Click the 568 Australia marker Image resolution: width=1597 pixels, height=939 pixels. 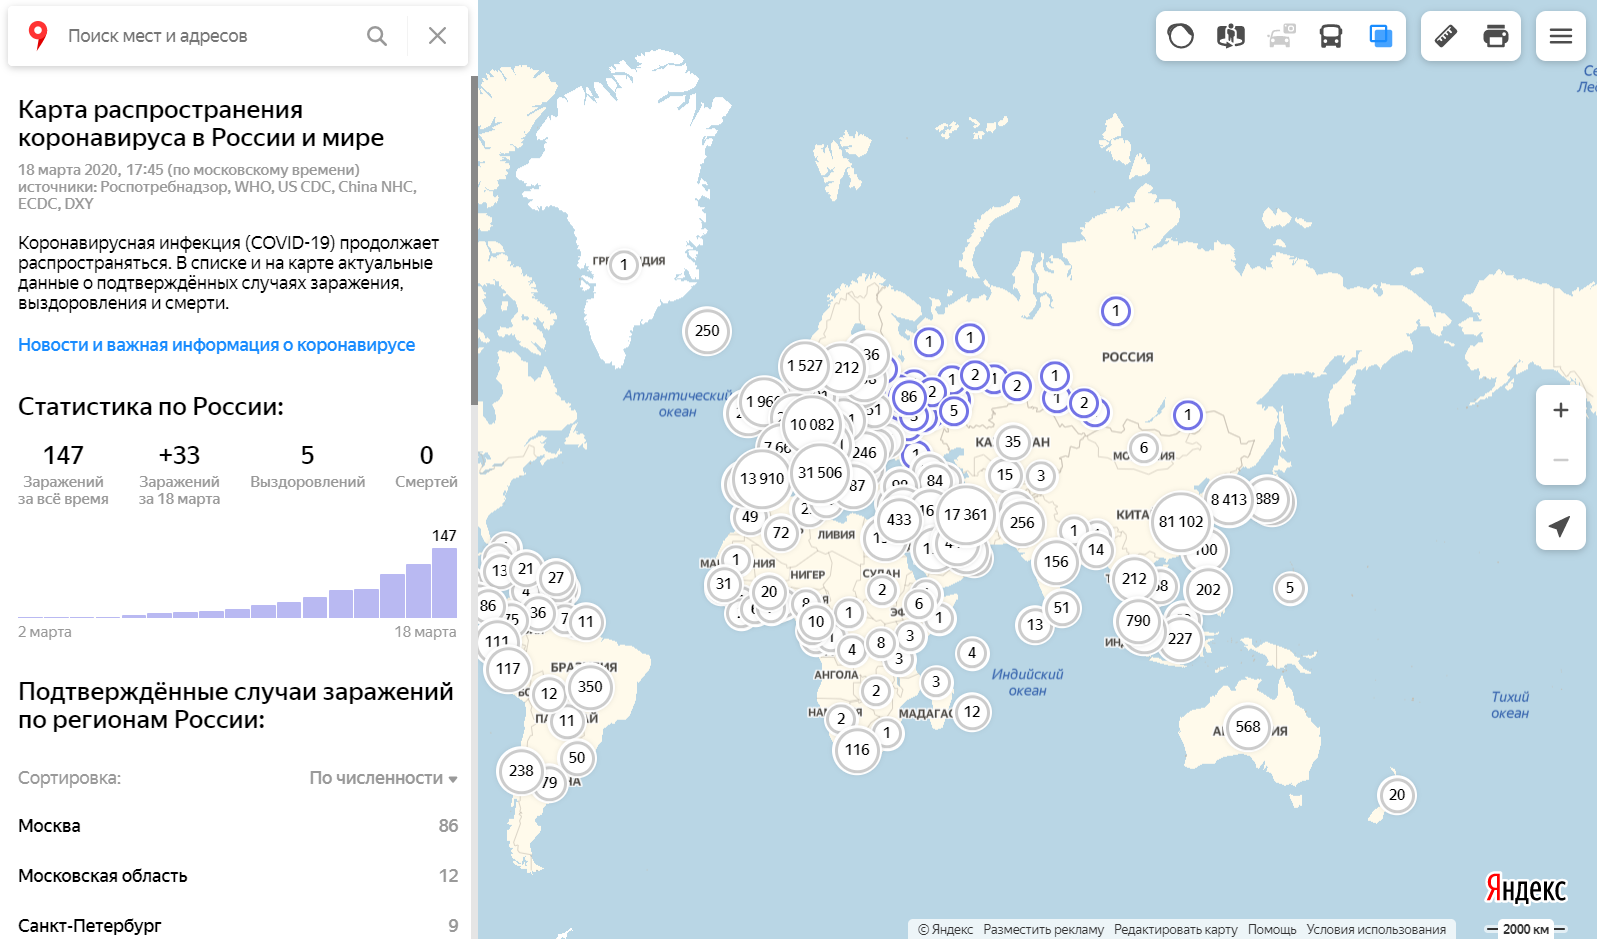[x=1248, y=727]
